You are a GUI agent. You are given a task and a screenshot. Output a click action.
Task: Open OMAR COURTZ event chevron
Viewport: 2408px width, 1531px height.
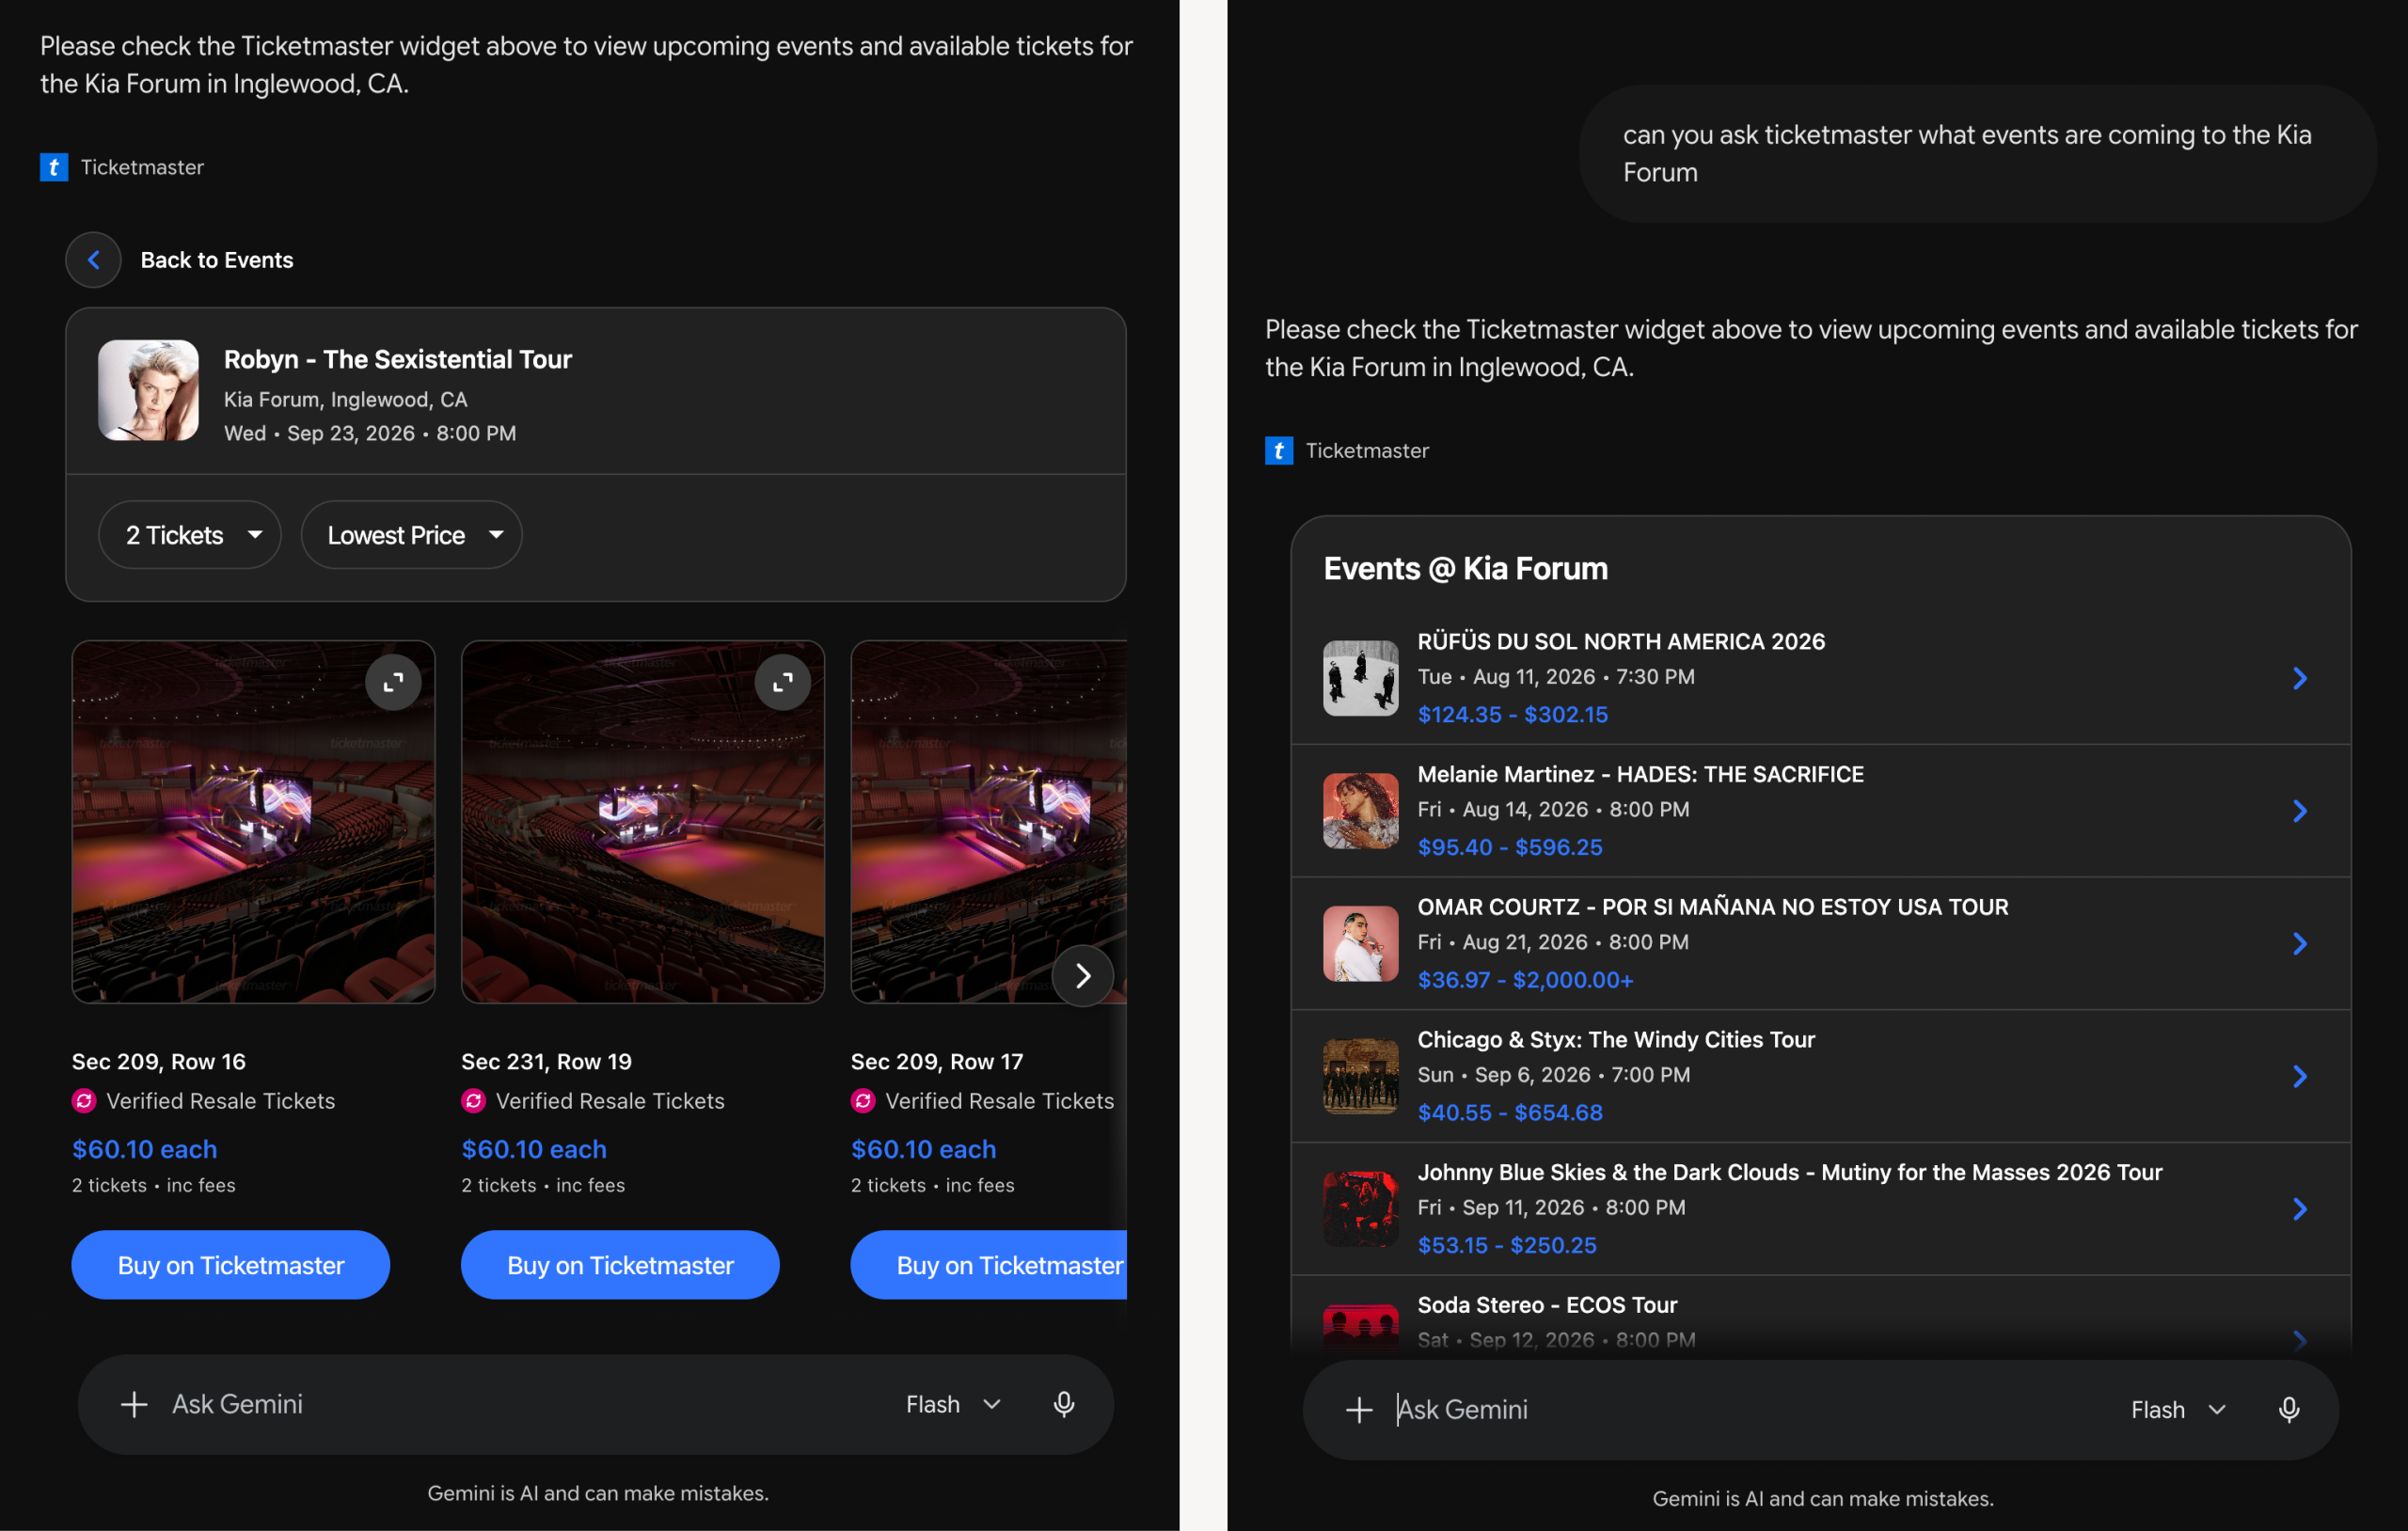(x=2299, y=944)
